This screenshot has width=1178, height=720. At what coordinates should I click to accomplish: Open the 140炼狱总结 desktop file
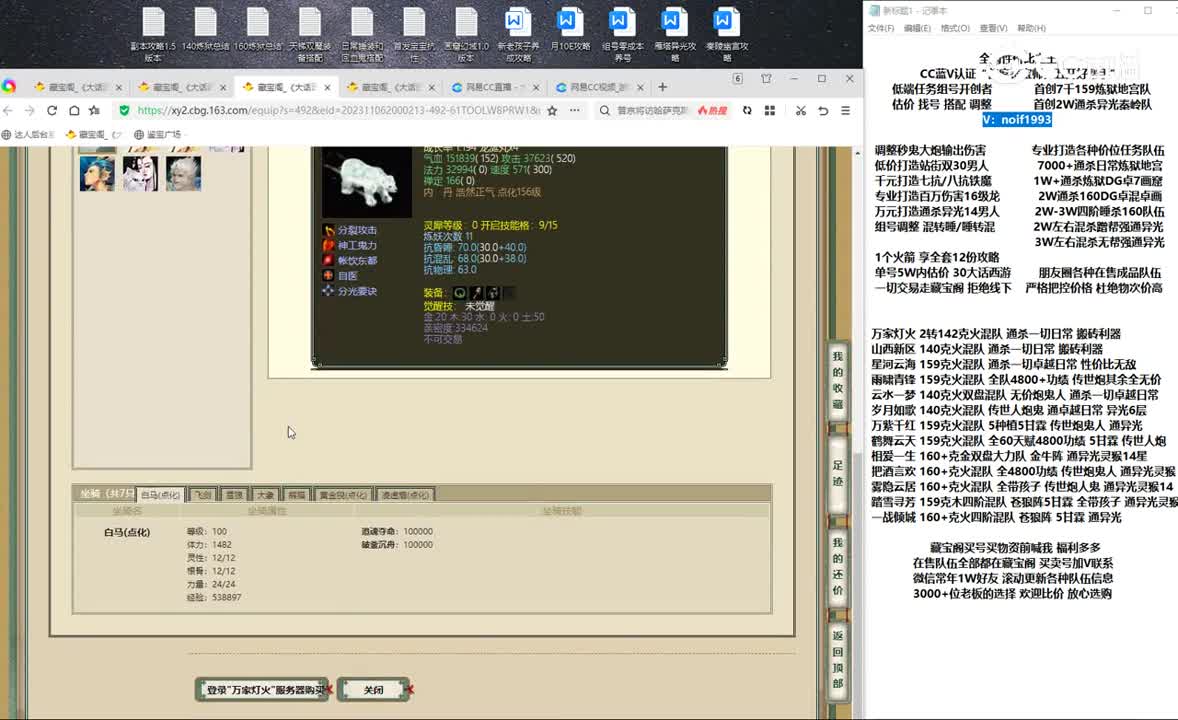point(205,30)
